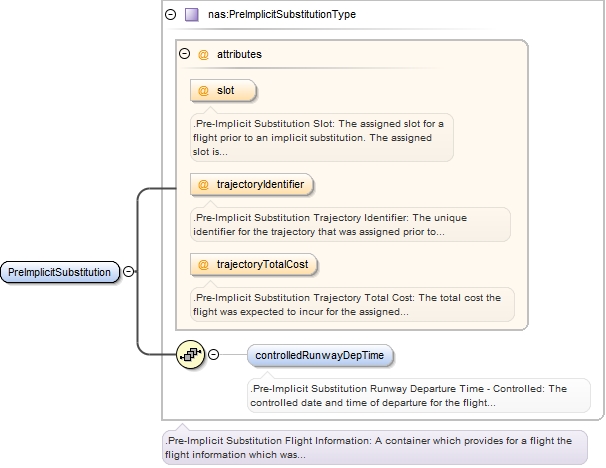Collapse the sequence compositor children

(x=210, y=355)
